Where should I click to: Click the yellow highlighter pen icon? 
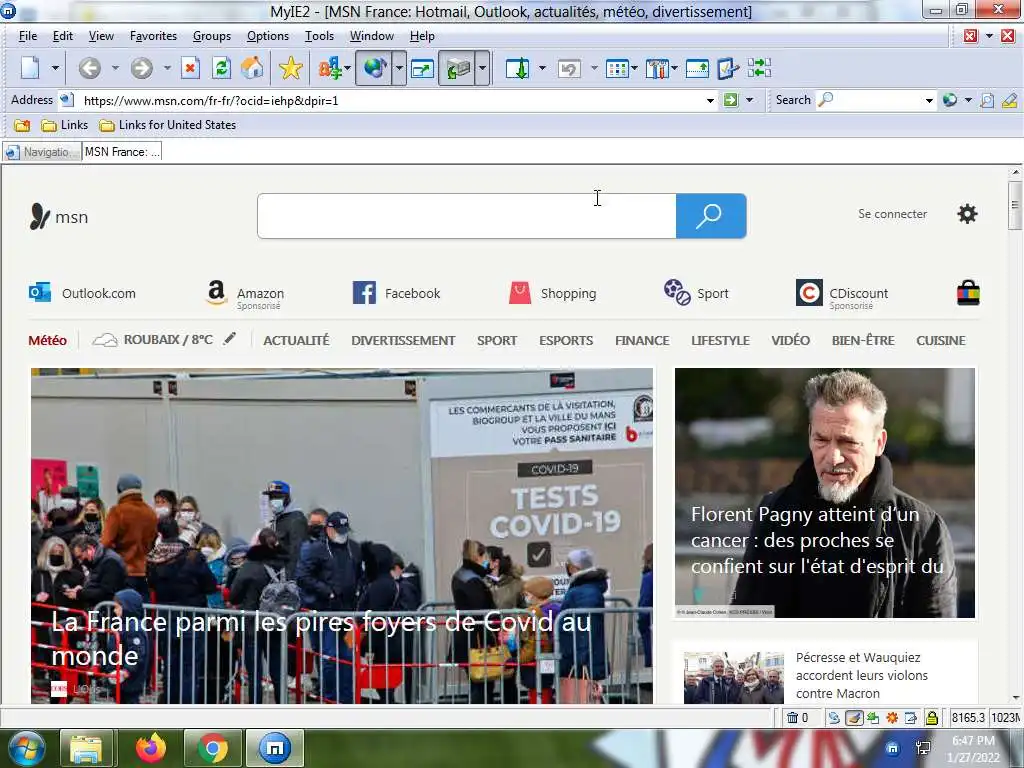(x=1010, y=100)
